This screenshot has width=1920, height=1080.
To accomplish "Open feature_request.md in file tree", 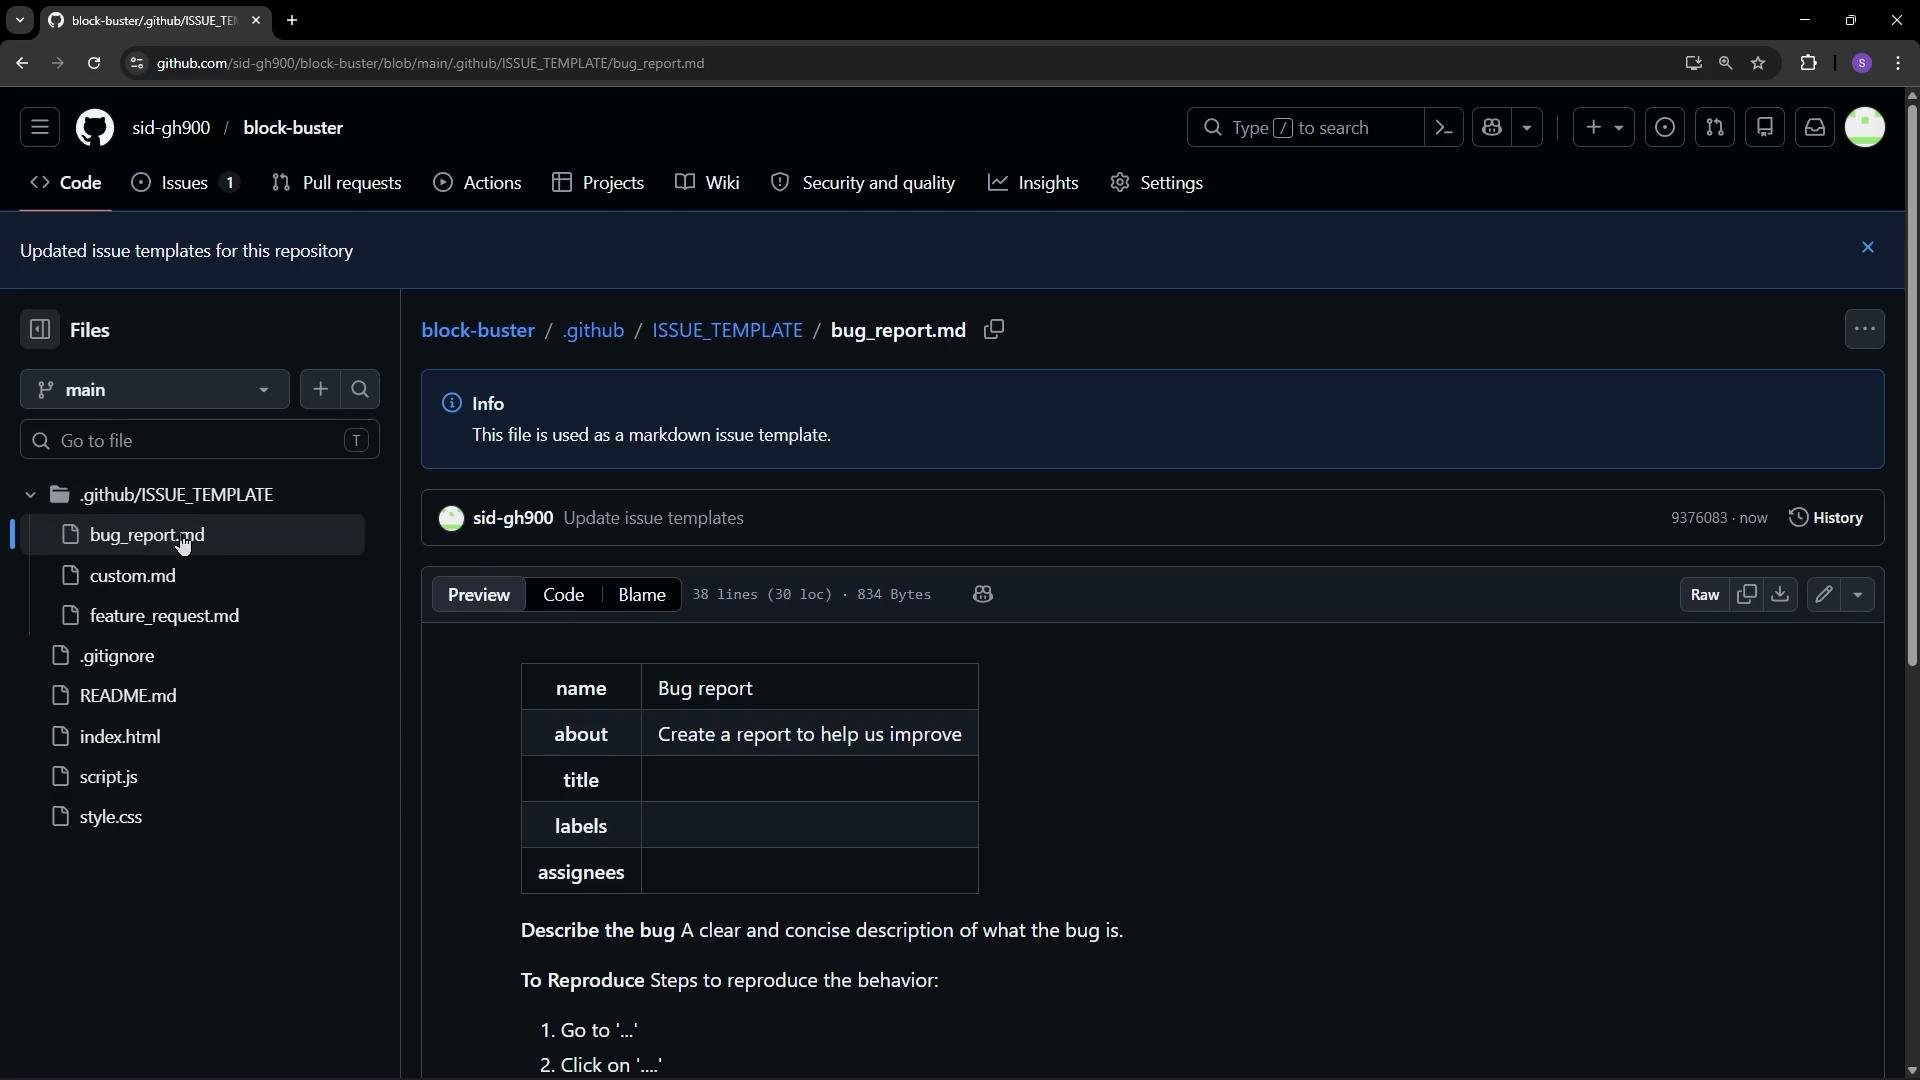I will click(x=164, y=616).
